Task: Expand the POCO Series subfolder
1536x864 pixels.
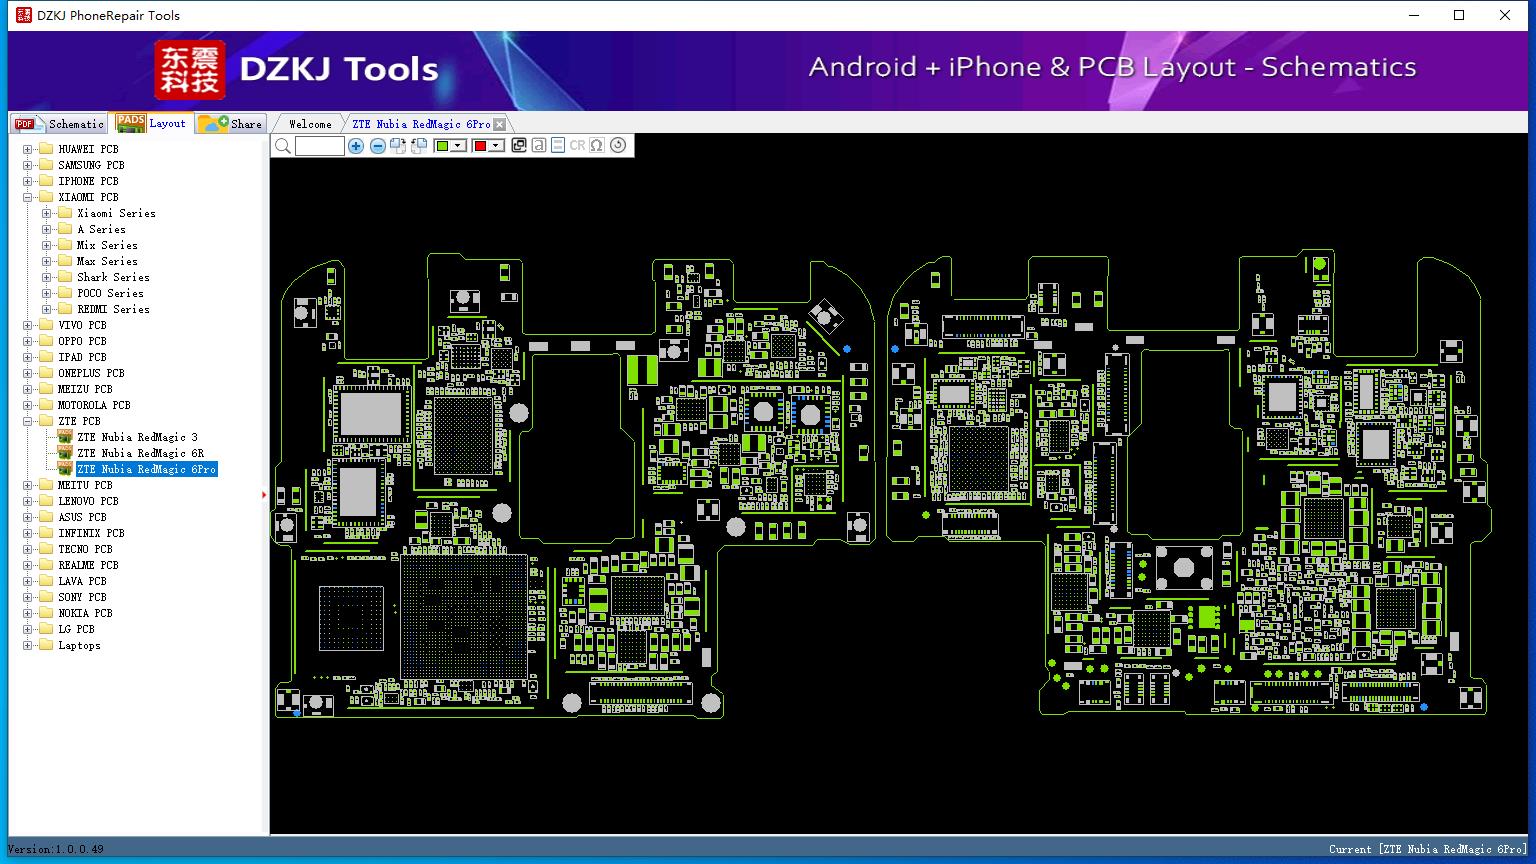Action: click(x=46, y=293)
